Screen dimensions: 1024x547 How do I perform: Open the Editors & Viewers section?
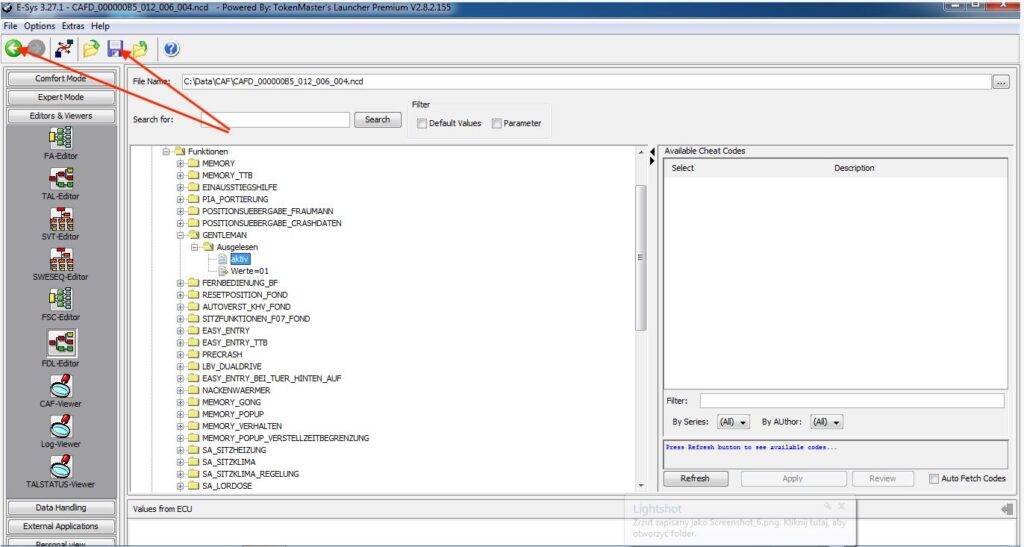[61, 116]
